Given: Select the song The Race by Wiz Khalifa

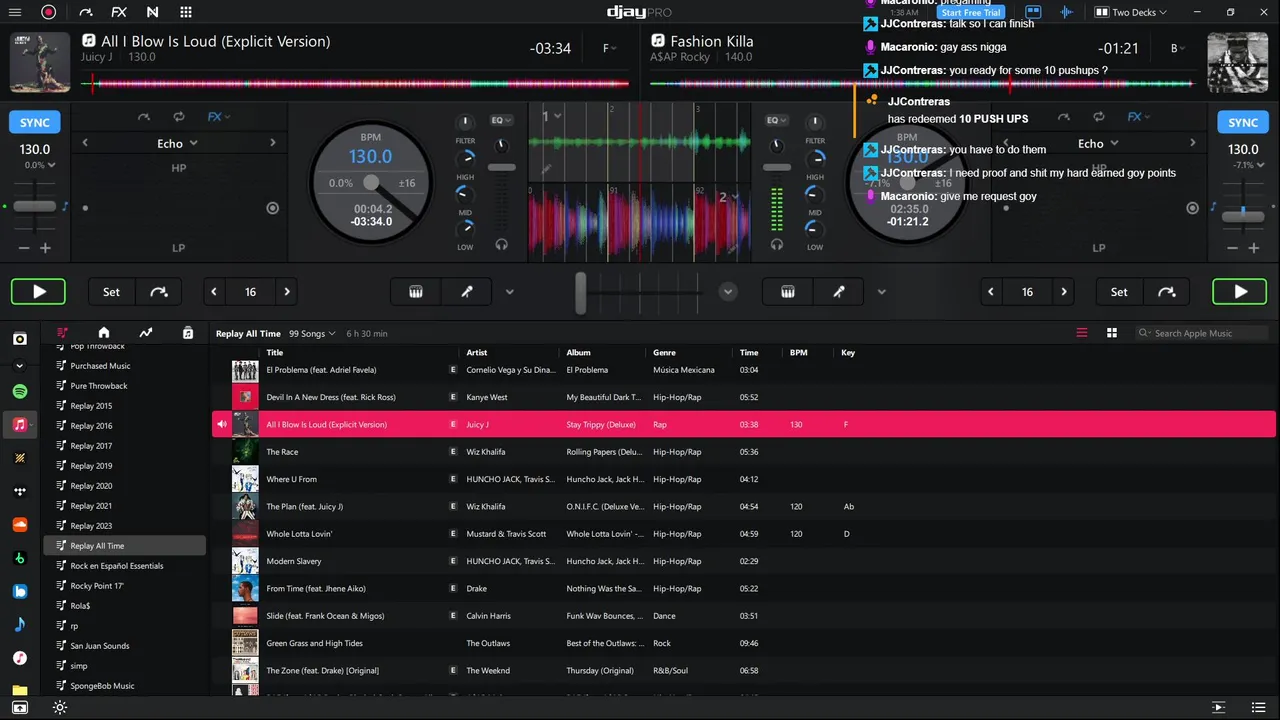Looking at the screenshot, I should [744, 452].
